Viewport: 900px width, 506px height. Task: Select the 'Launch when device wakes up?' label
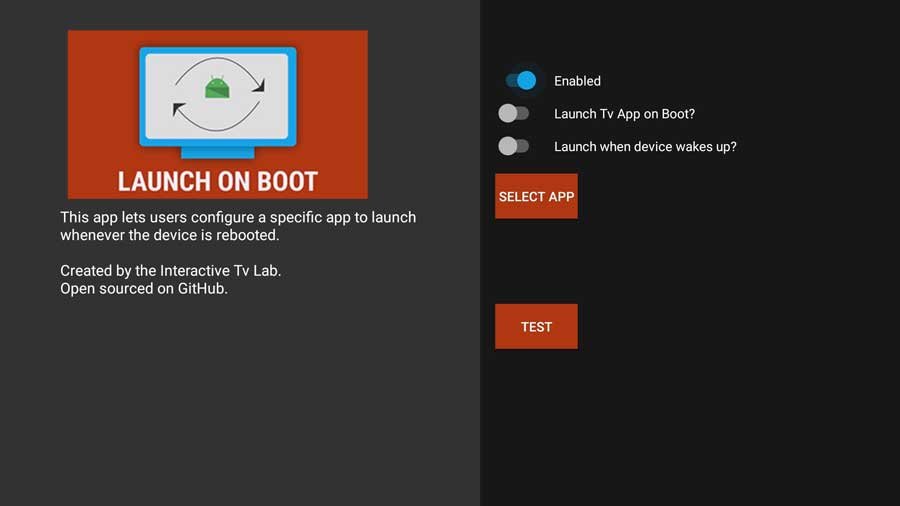(x=645, y=146)
